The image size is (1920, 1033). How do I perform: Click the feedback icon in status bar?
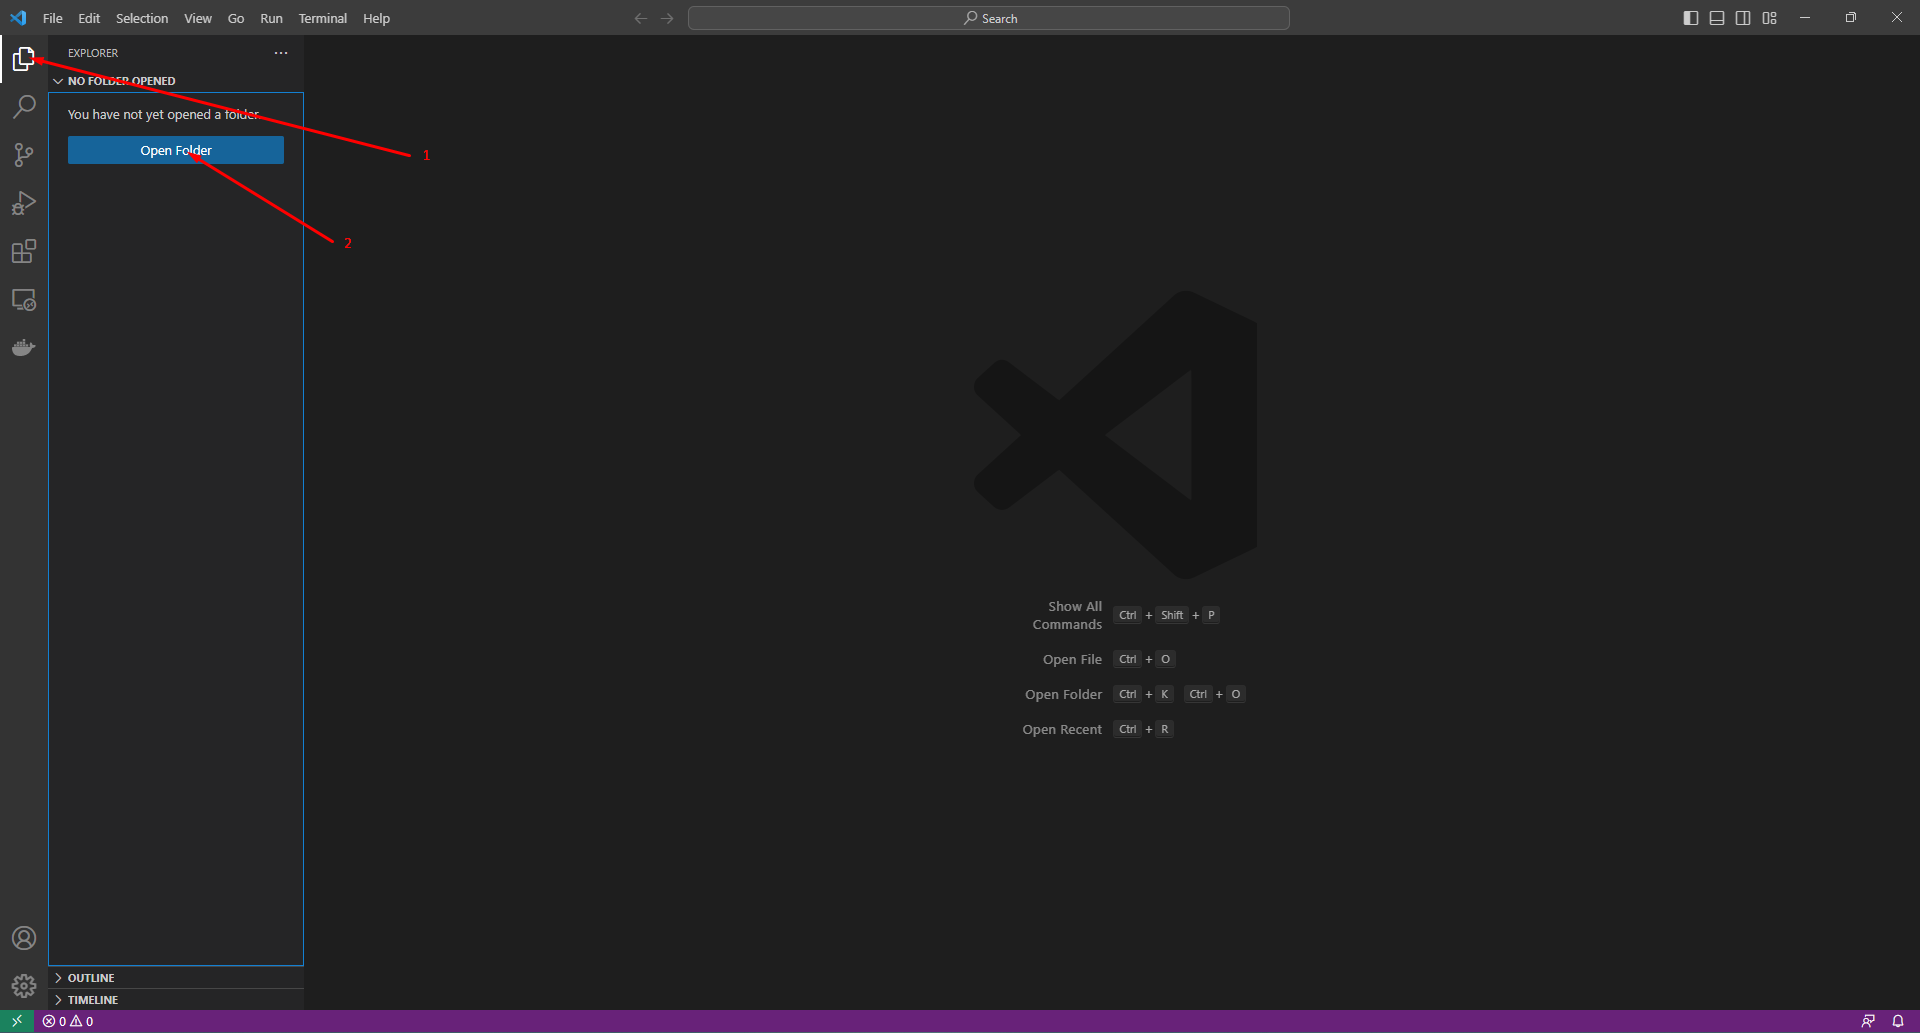(x=1868, y=1021)
